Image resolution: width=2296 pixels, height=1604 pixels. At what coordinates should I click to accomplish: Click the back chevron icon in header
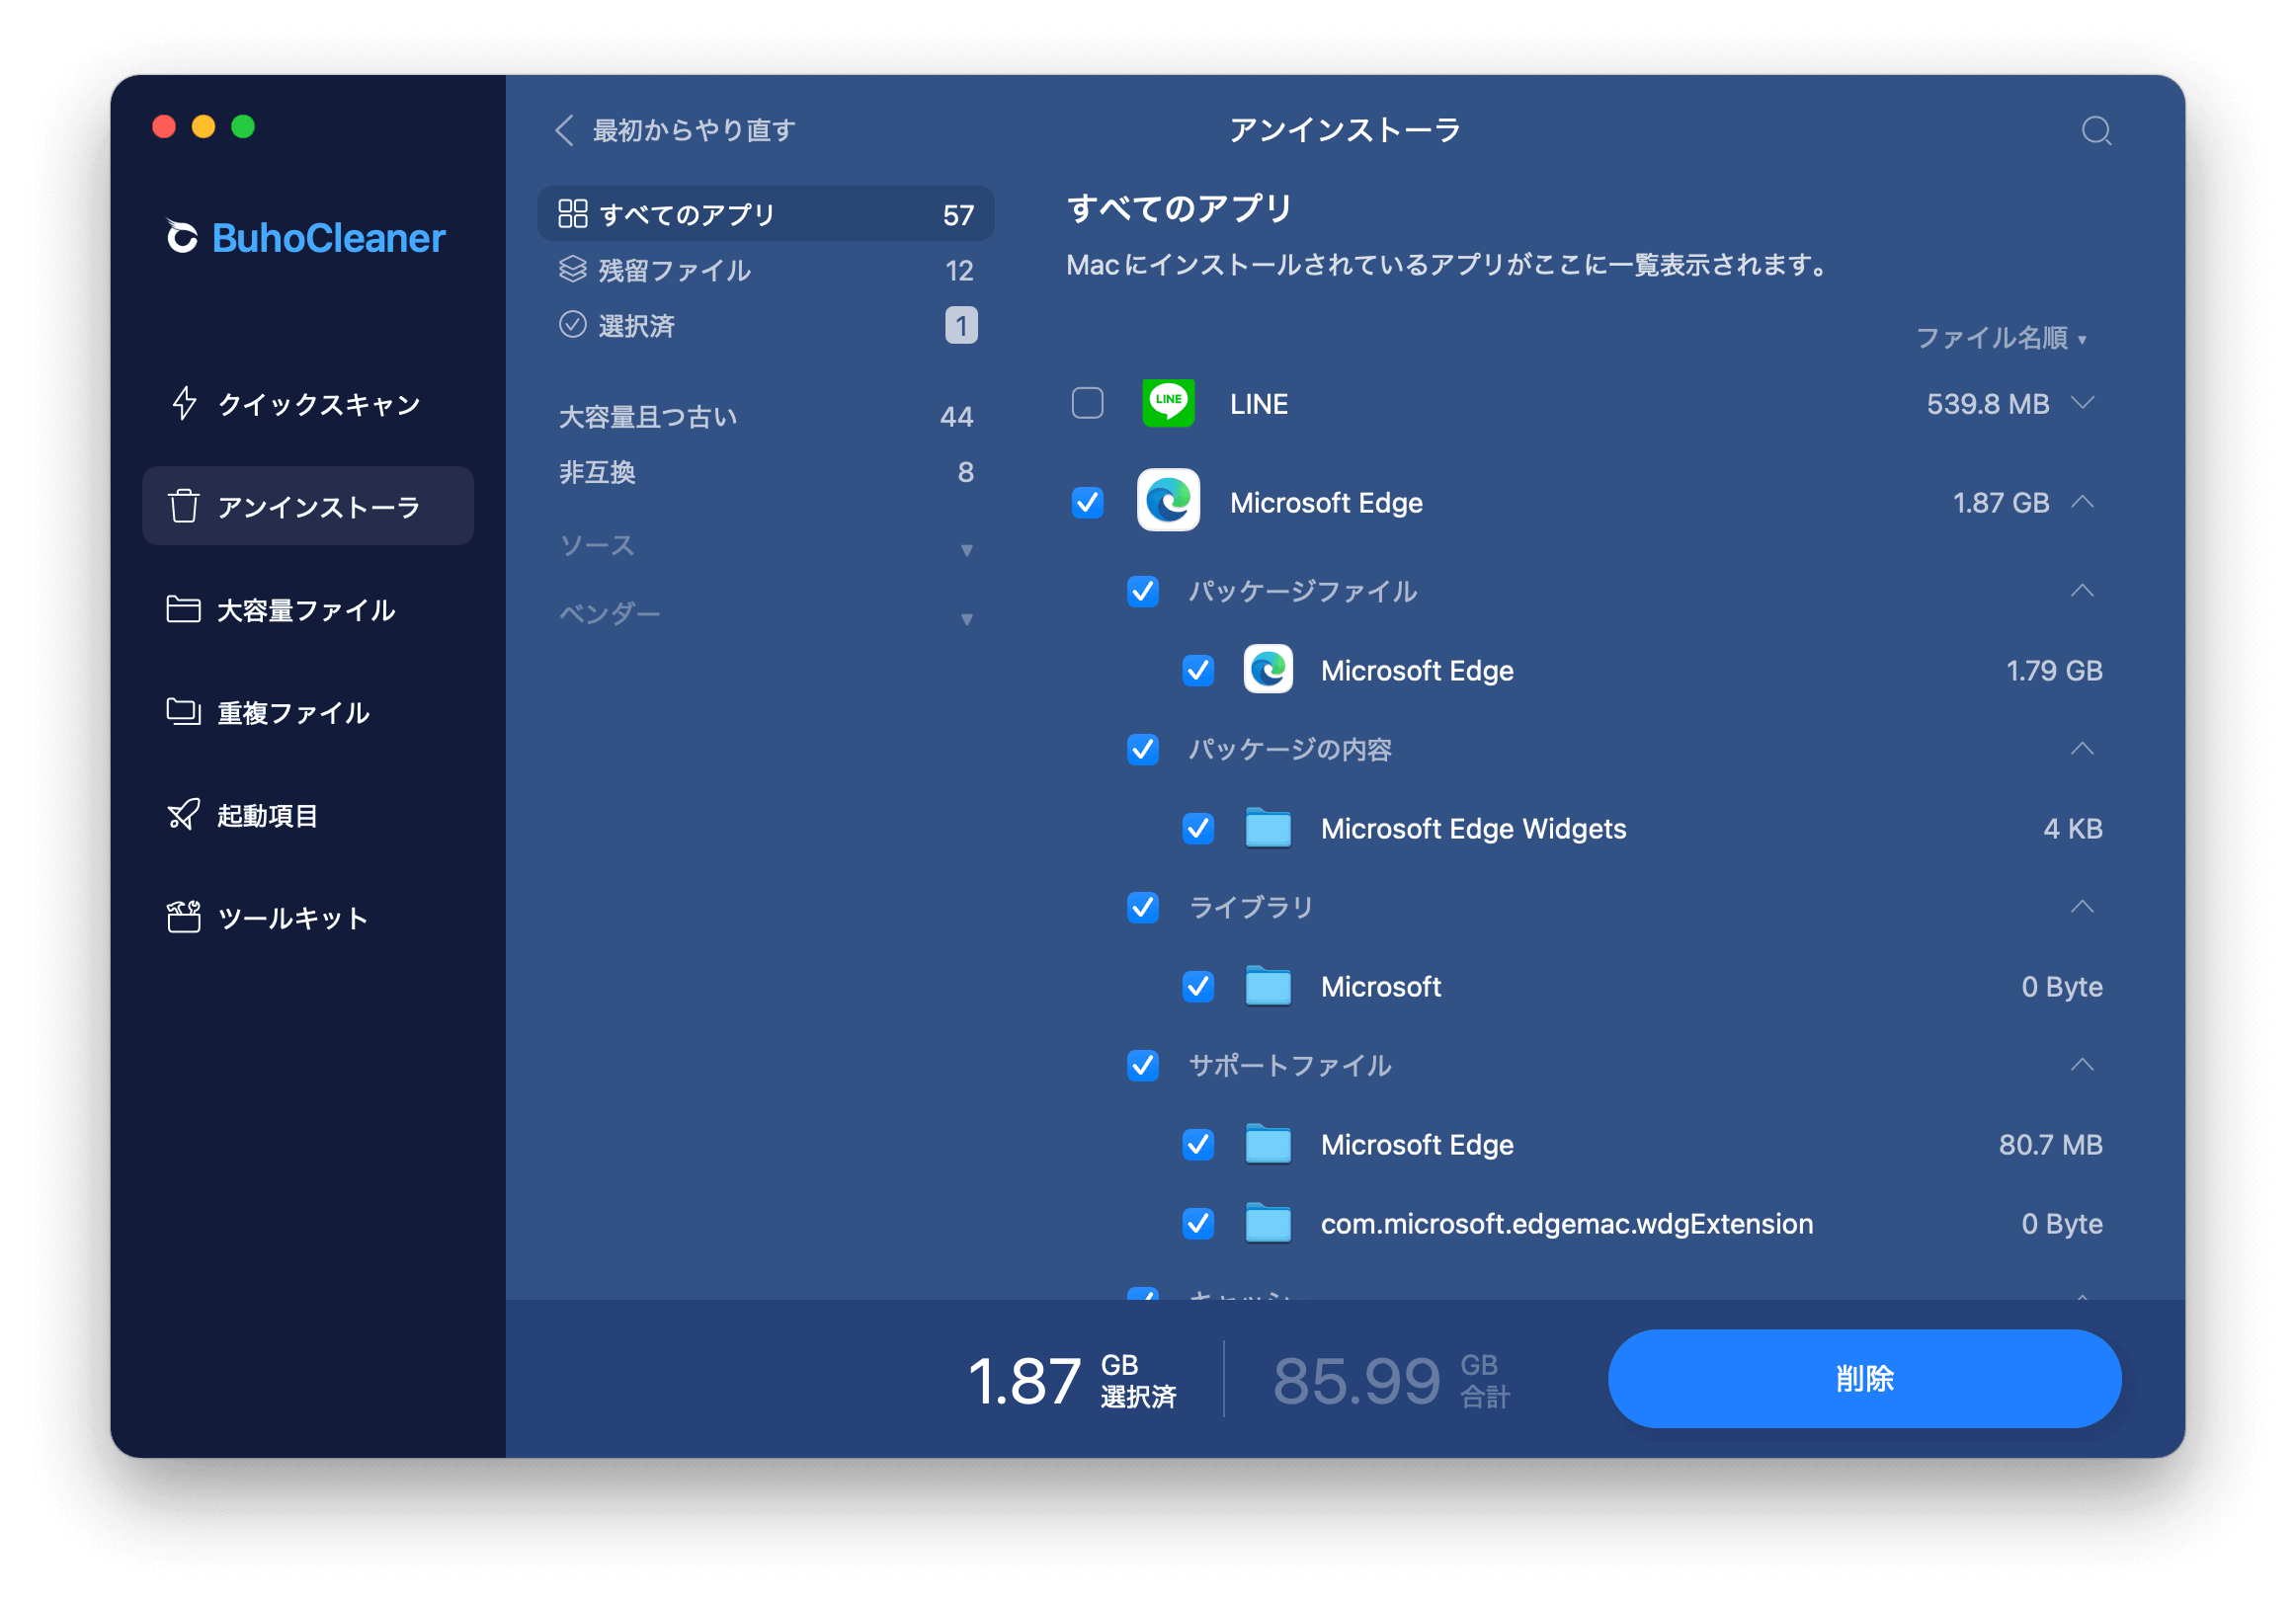coord(565,129)
